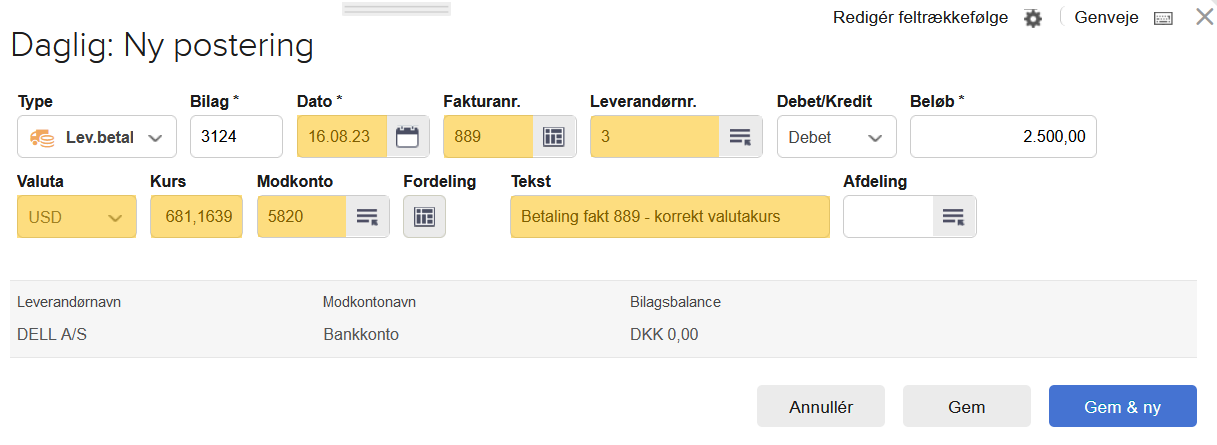Open account lookup beside Modkonto
This screenshot has width=1217, height=445.
pos(367,217)
